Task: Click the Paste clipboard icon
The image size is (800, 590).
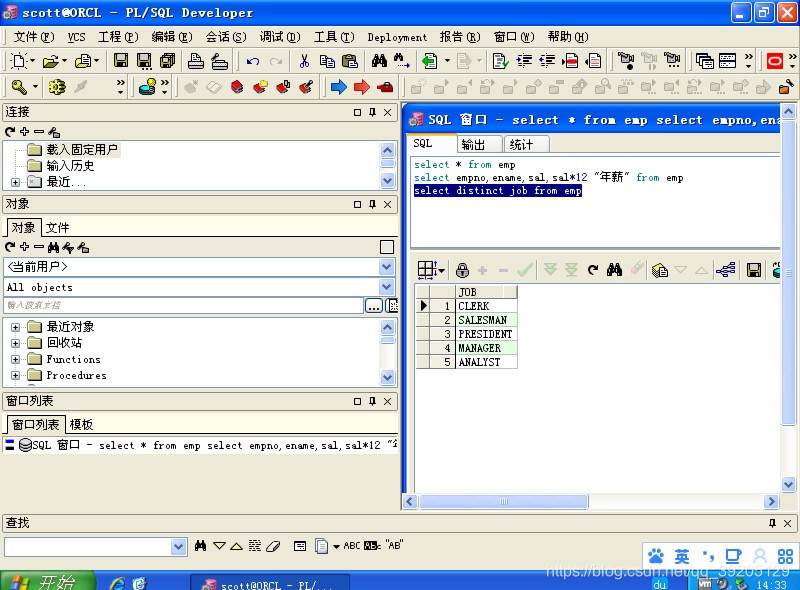Action: 350,61
